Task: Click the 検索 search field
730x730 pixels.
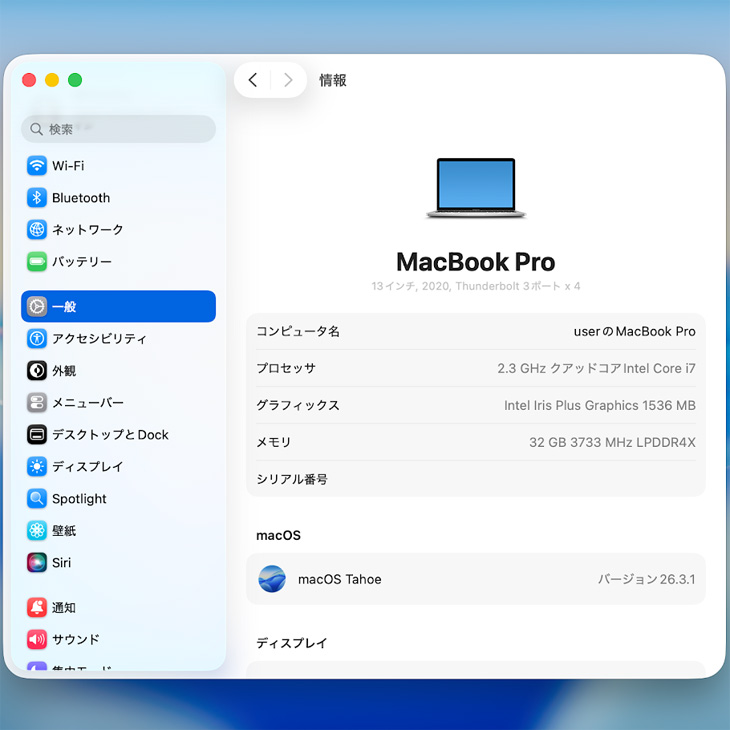Action: click(x=118, y=129)
